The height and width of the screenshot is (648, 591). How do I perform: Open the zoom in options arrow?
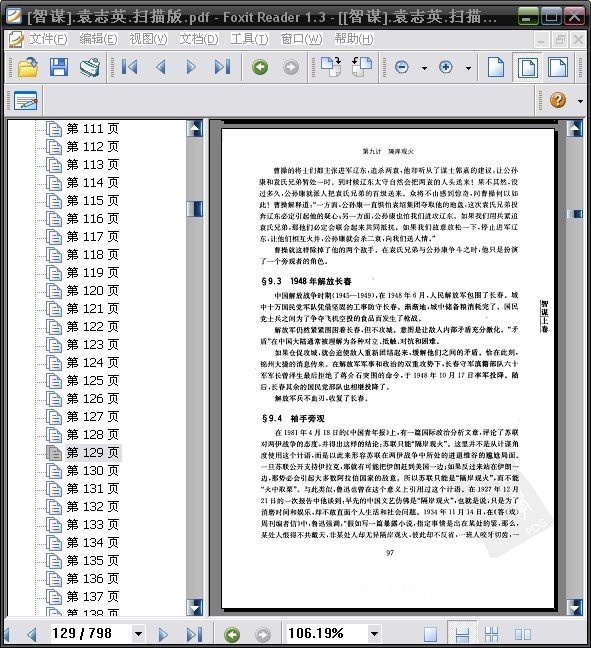tap(468, 68)
